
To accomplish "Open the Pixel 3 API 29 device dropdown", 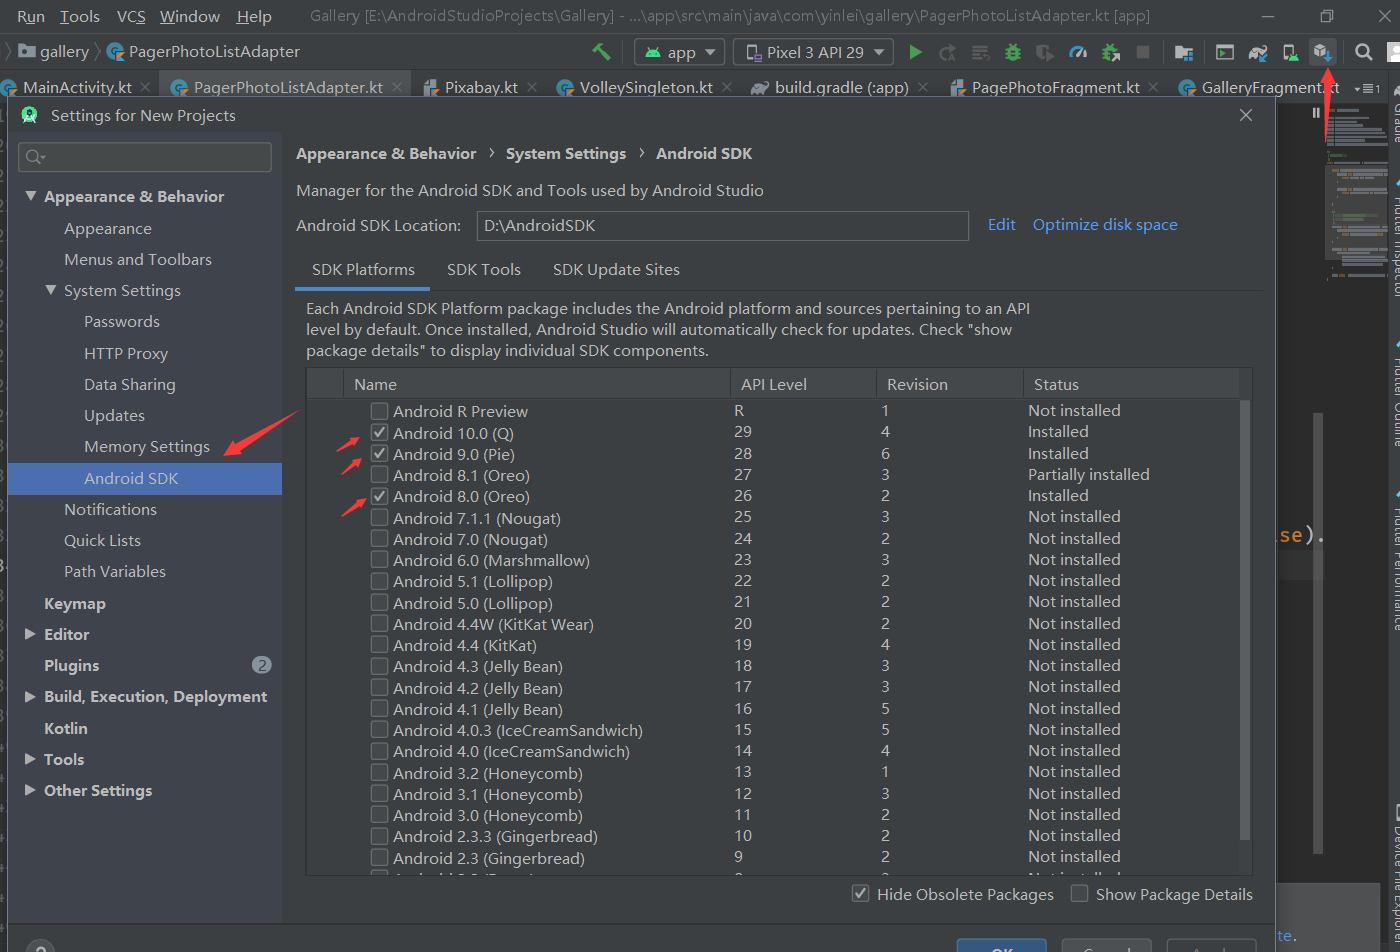I will tap(813, 52).
